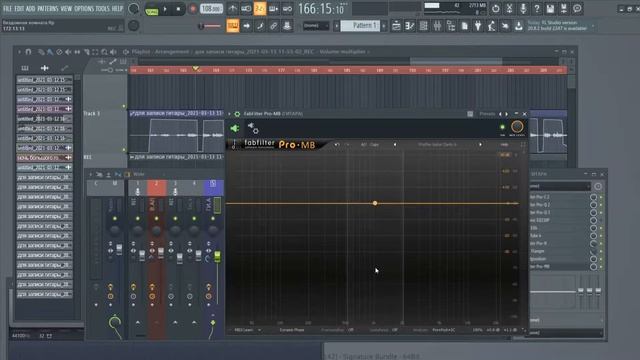Click the previous preset arrow in Pro-MB title
Screen dimensions: 640x360
tap(500, 114)
